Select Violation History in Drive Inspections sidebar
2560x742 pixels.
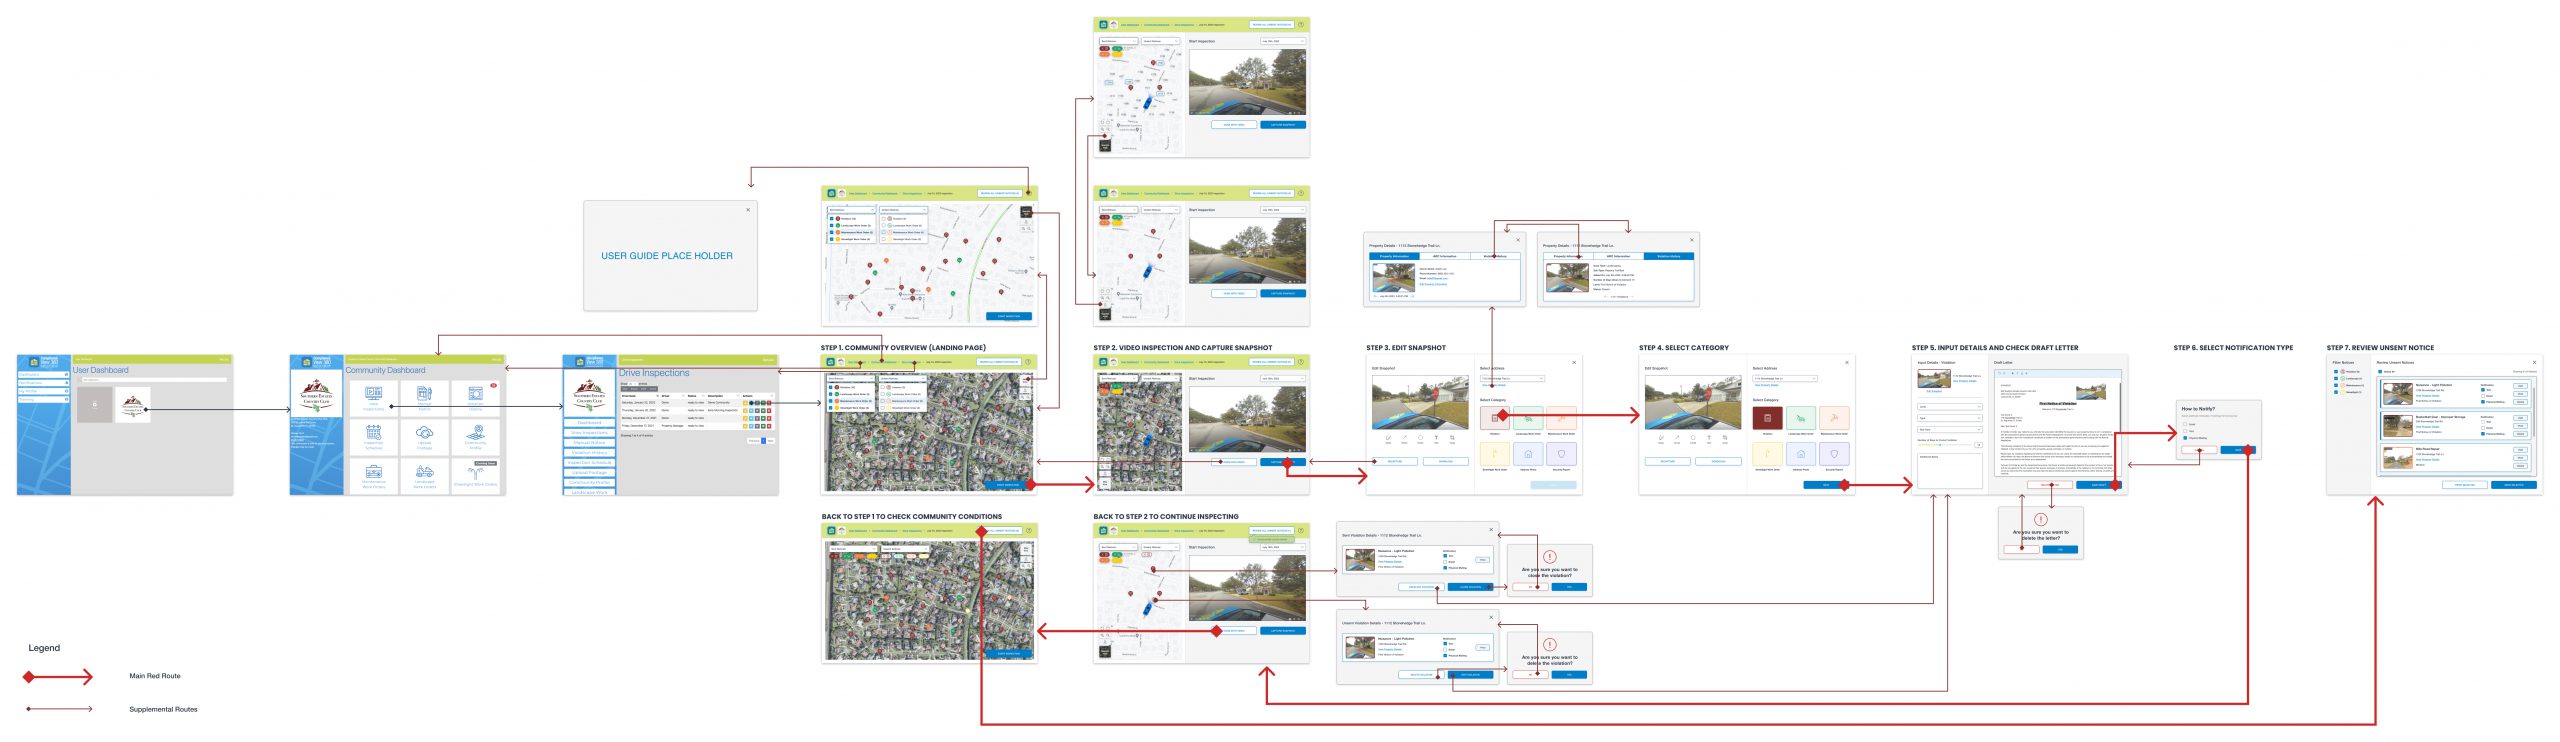[x=589, y=453]
